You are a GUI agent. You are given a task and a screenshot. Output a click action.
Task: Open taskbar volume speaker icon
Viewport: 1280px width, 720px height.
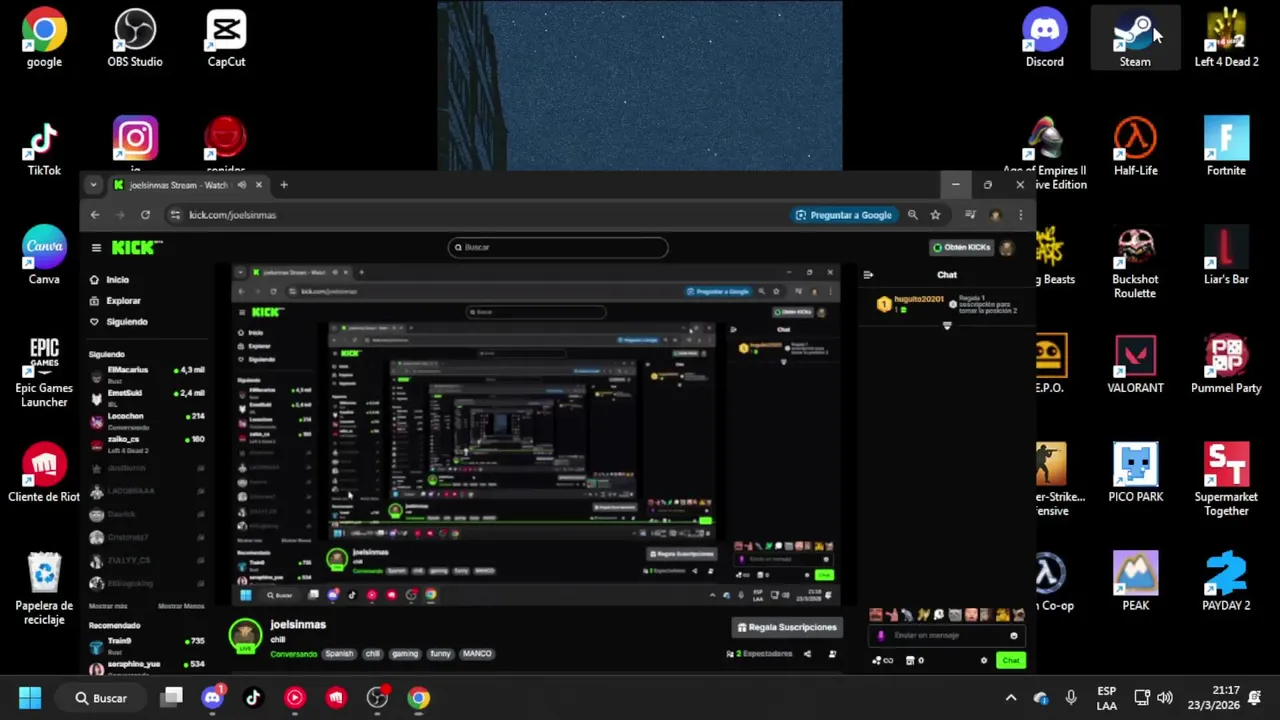pyautogui.click(x=1165, y=698)
